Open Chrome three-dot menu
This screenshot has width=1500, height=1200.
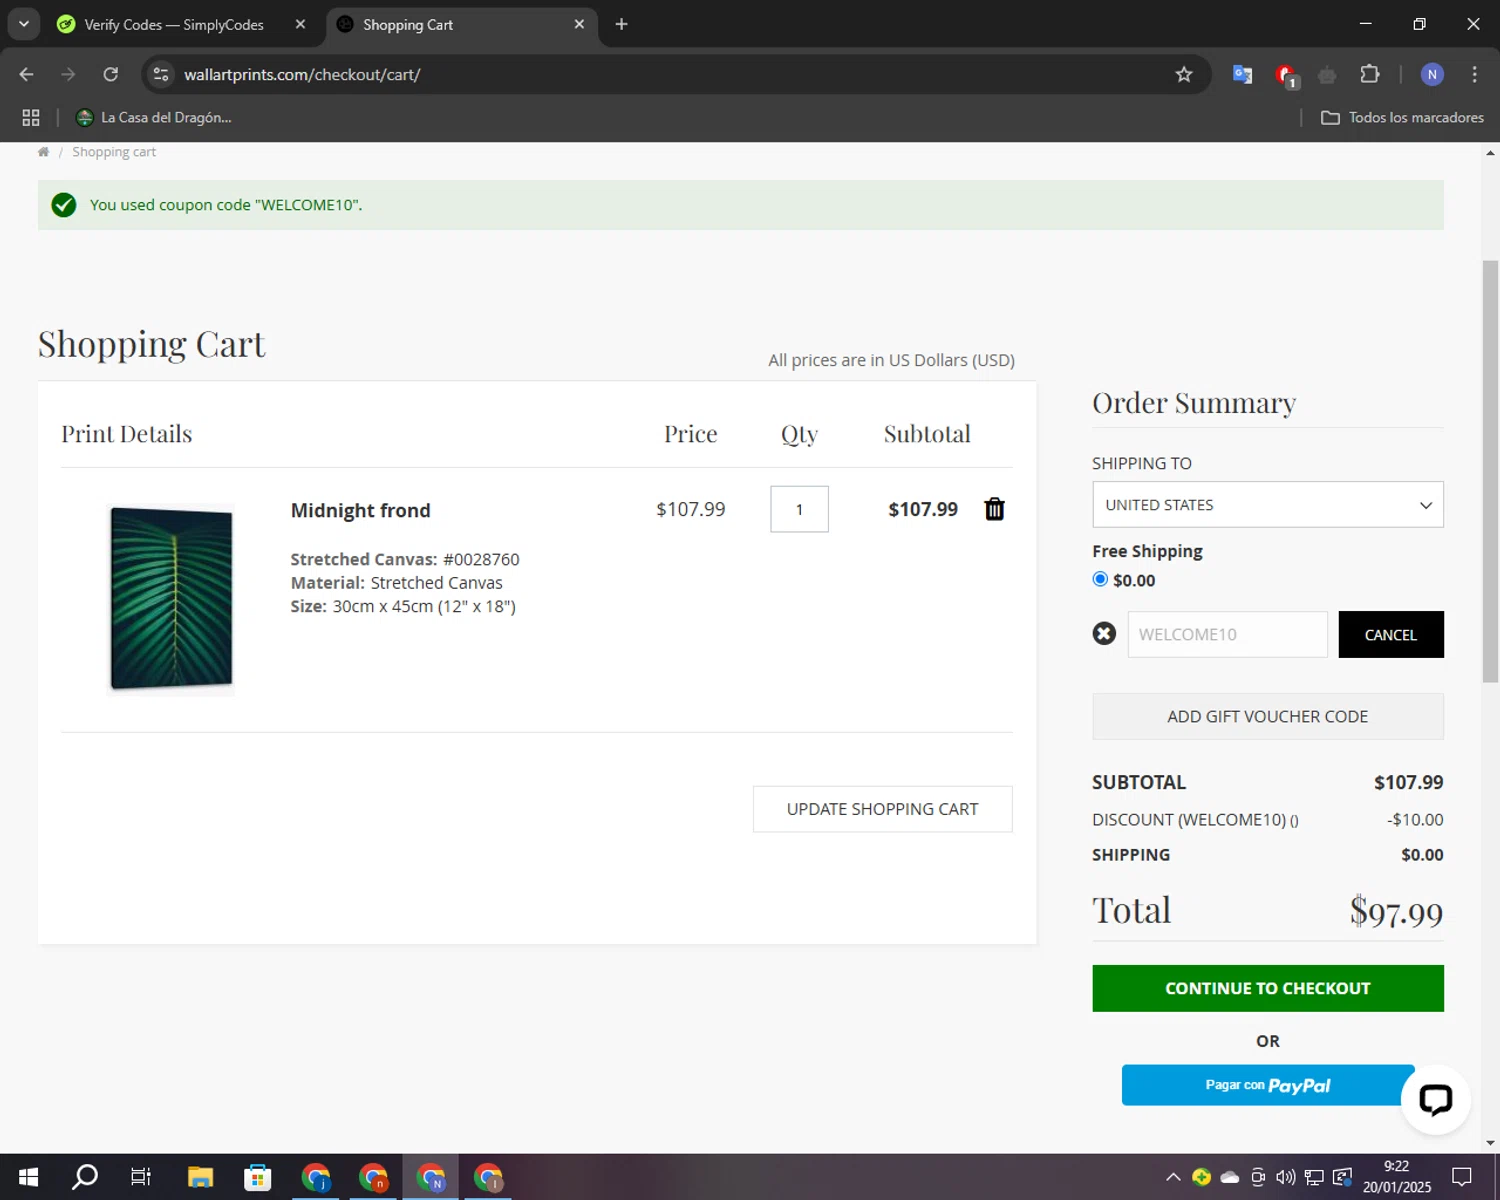click(1474, 75)
